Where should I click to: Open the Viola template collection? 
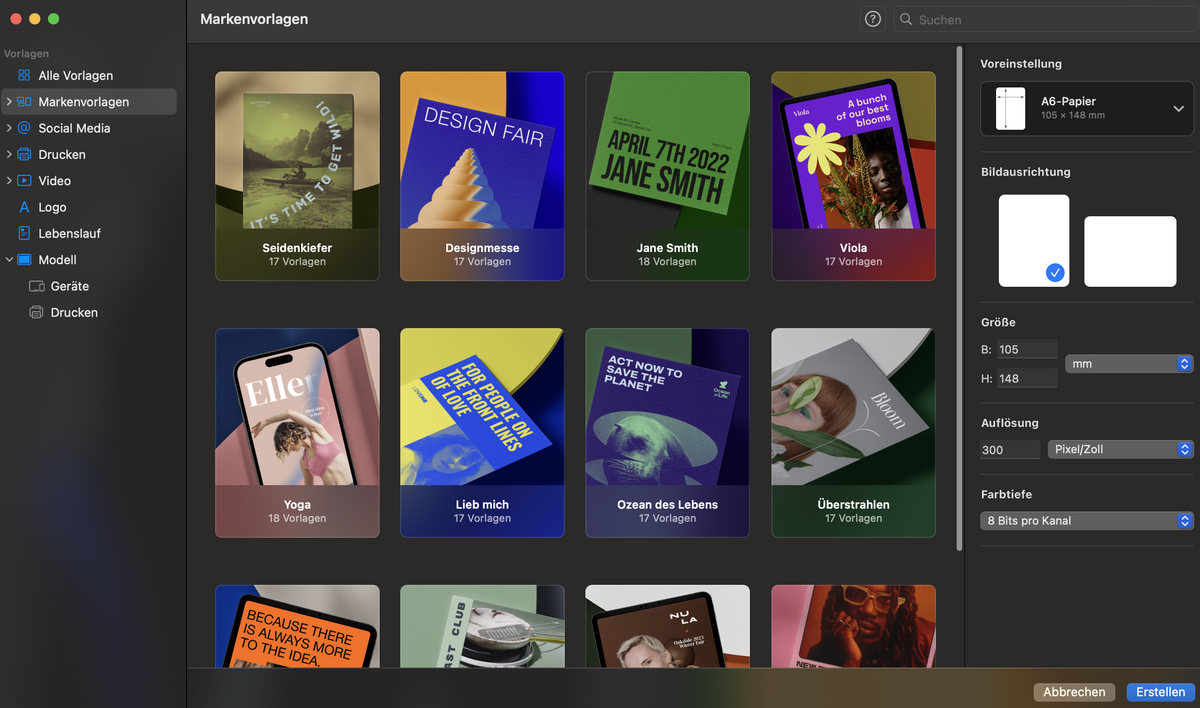click(853, 176)
